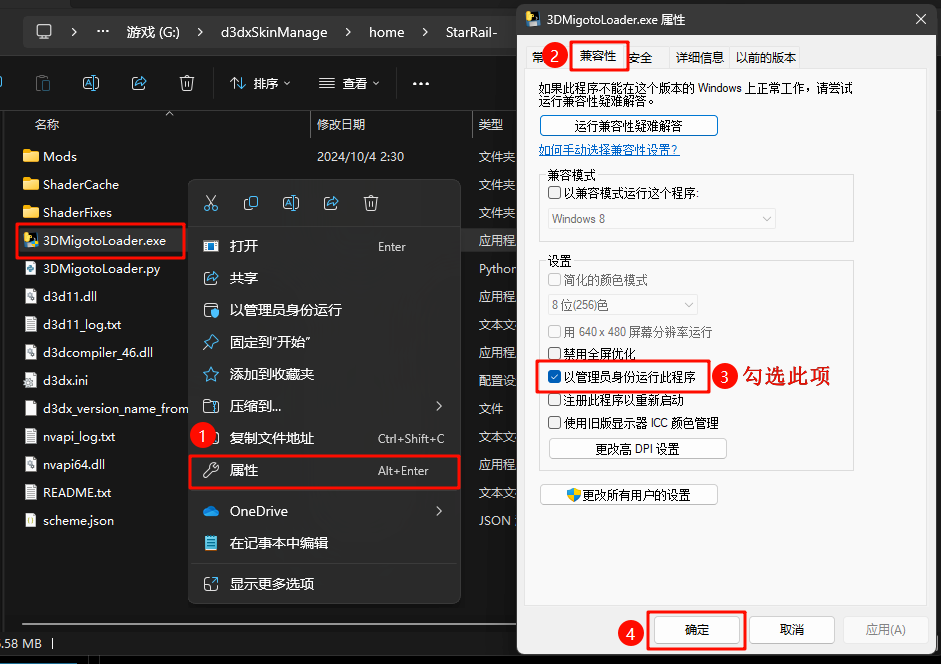Click the d3d11.dll file icon
Viewport: 941px width, 664px height.
(31, 296)
